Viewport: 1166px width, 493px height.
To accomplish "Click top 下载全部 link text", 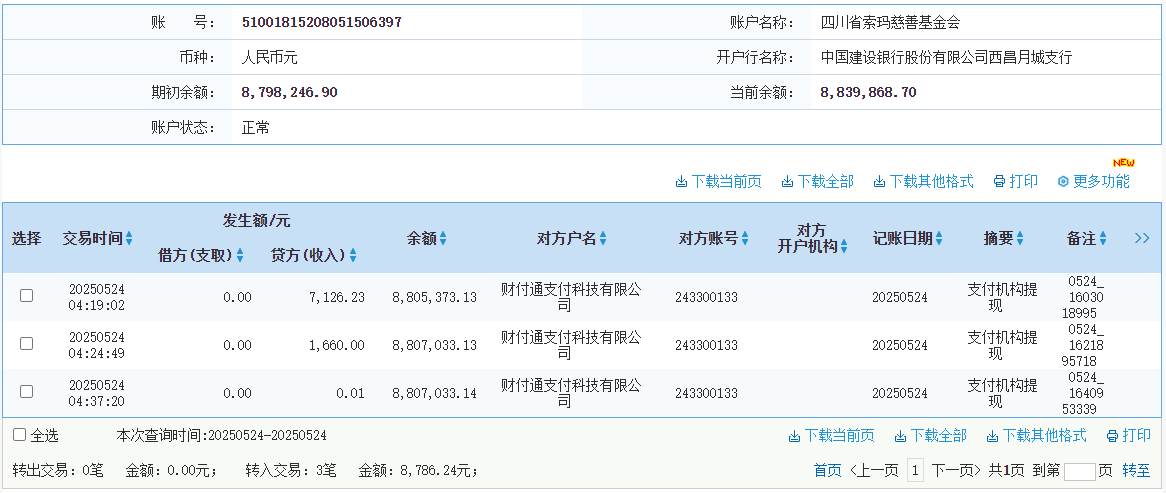I will [x=825, y=181].
